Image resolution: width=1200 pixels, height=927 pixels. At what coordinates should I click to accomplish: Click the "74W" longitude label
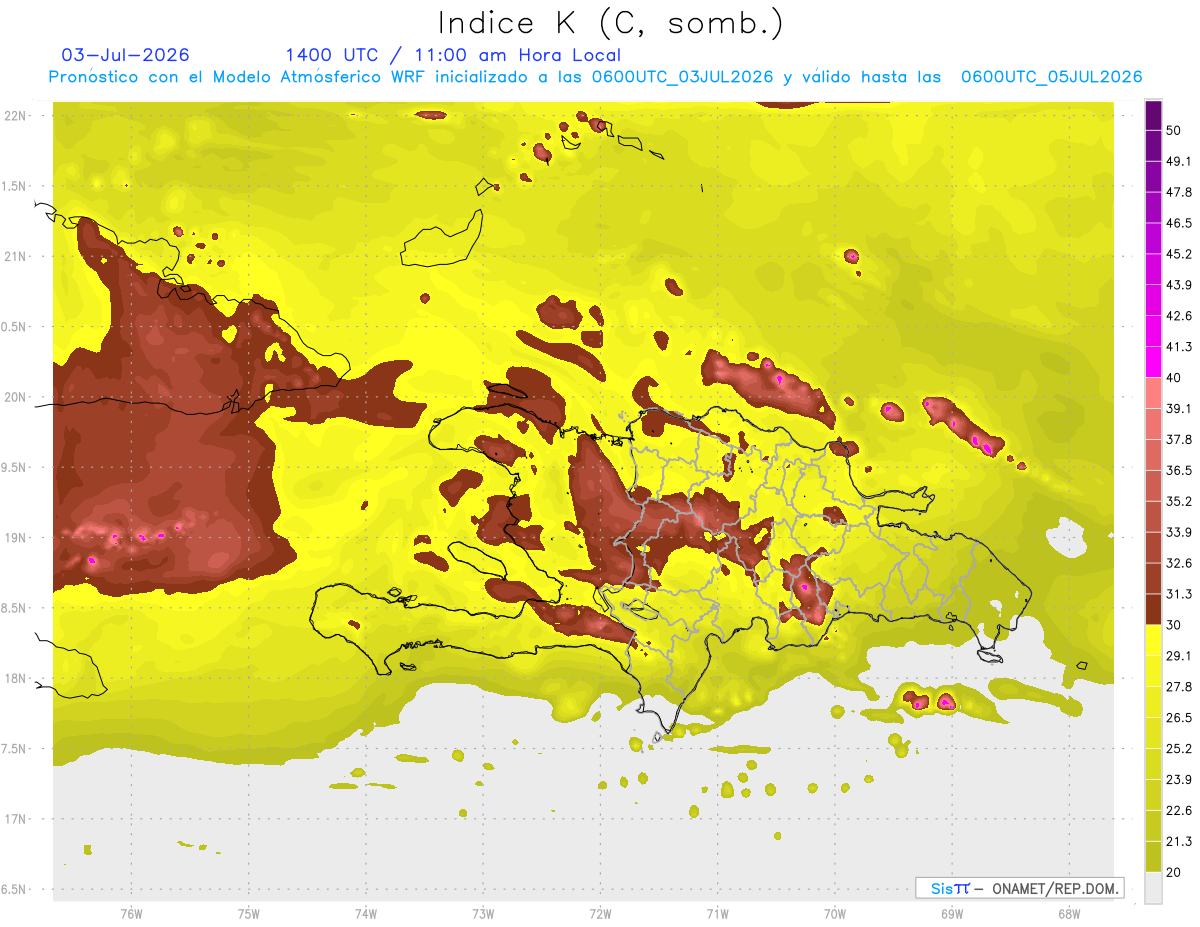tap(366, 914)
